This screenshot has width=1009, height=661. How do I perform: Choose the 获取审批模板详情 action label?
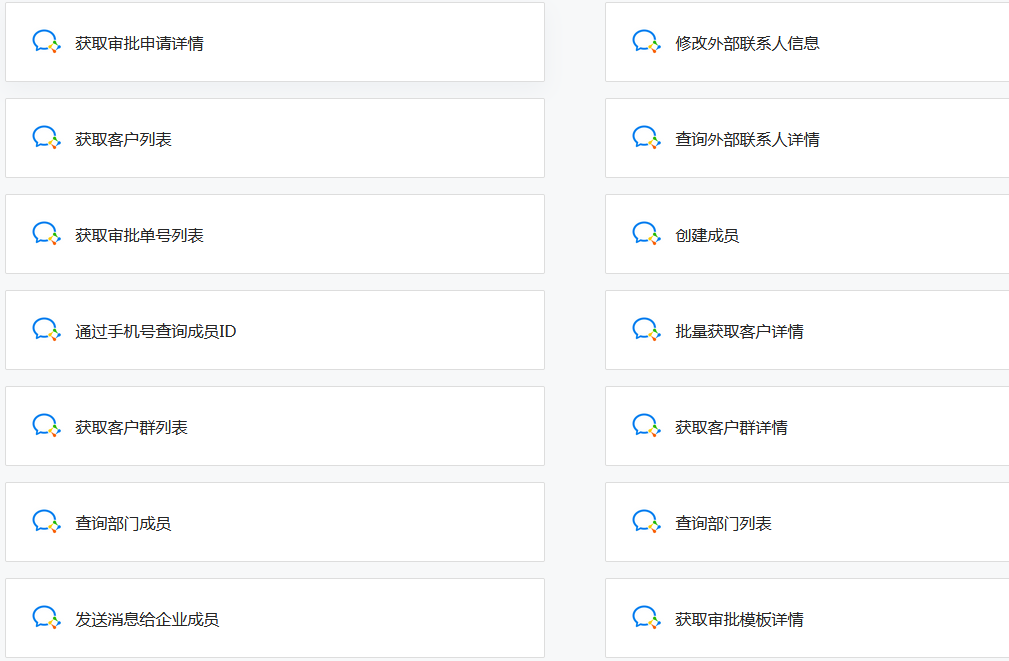(x=739, y=619)
